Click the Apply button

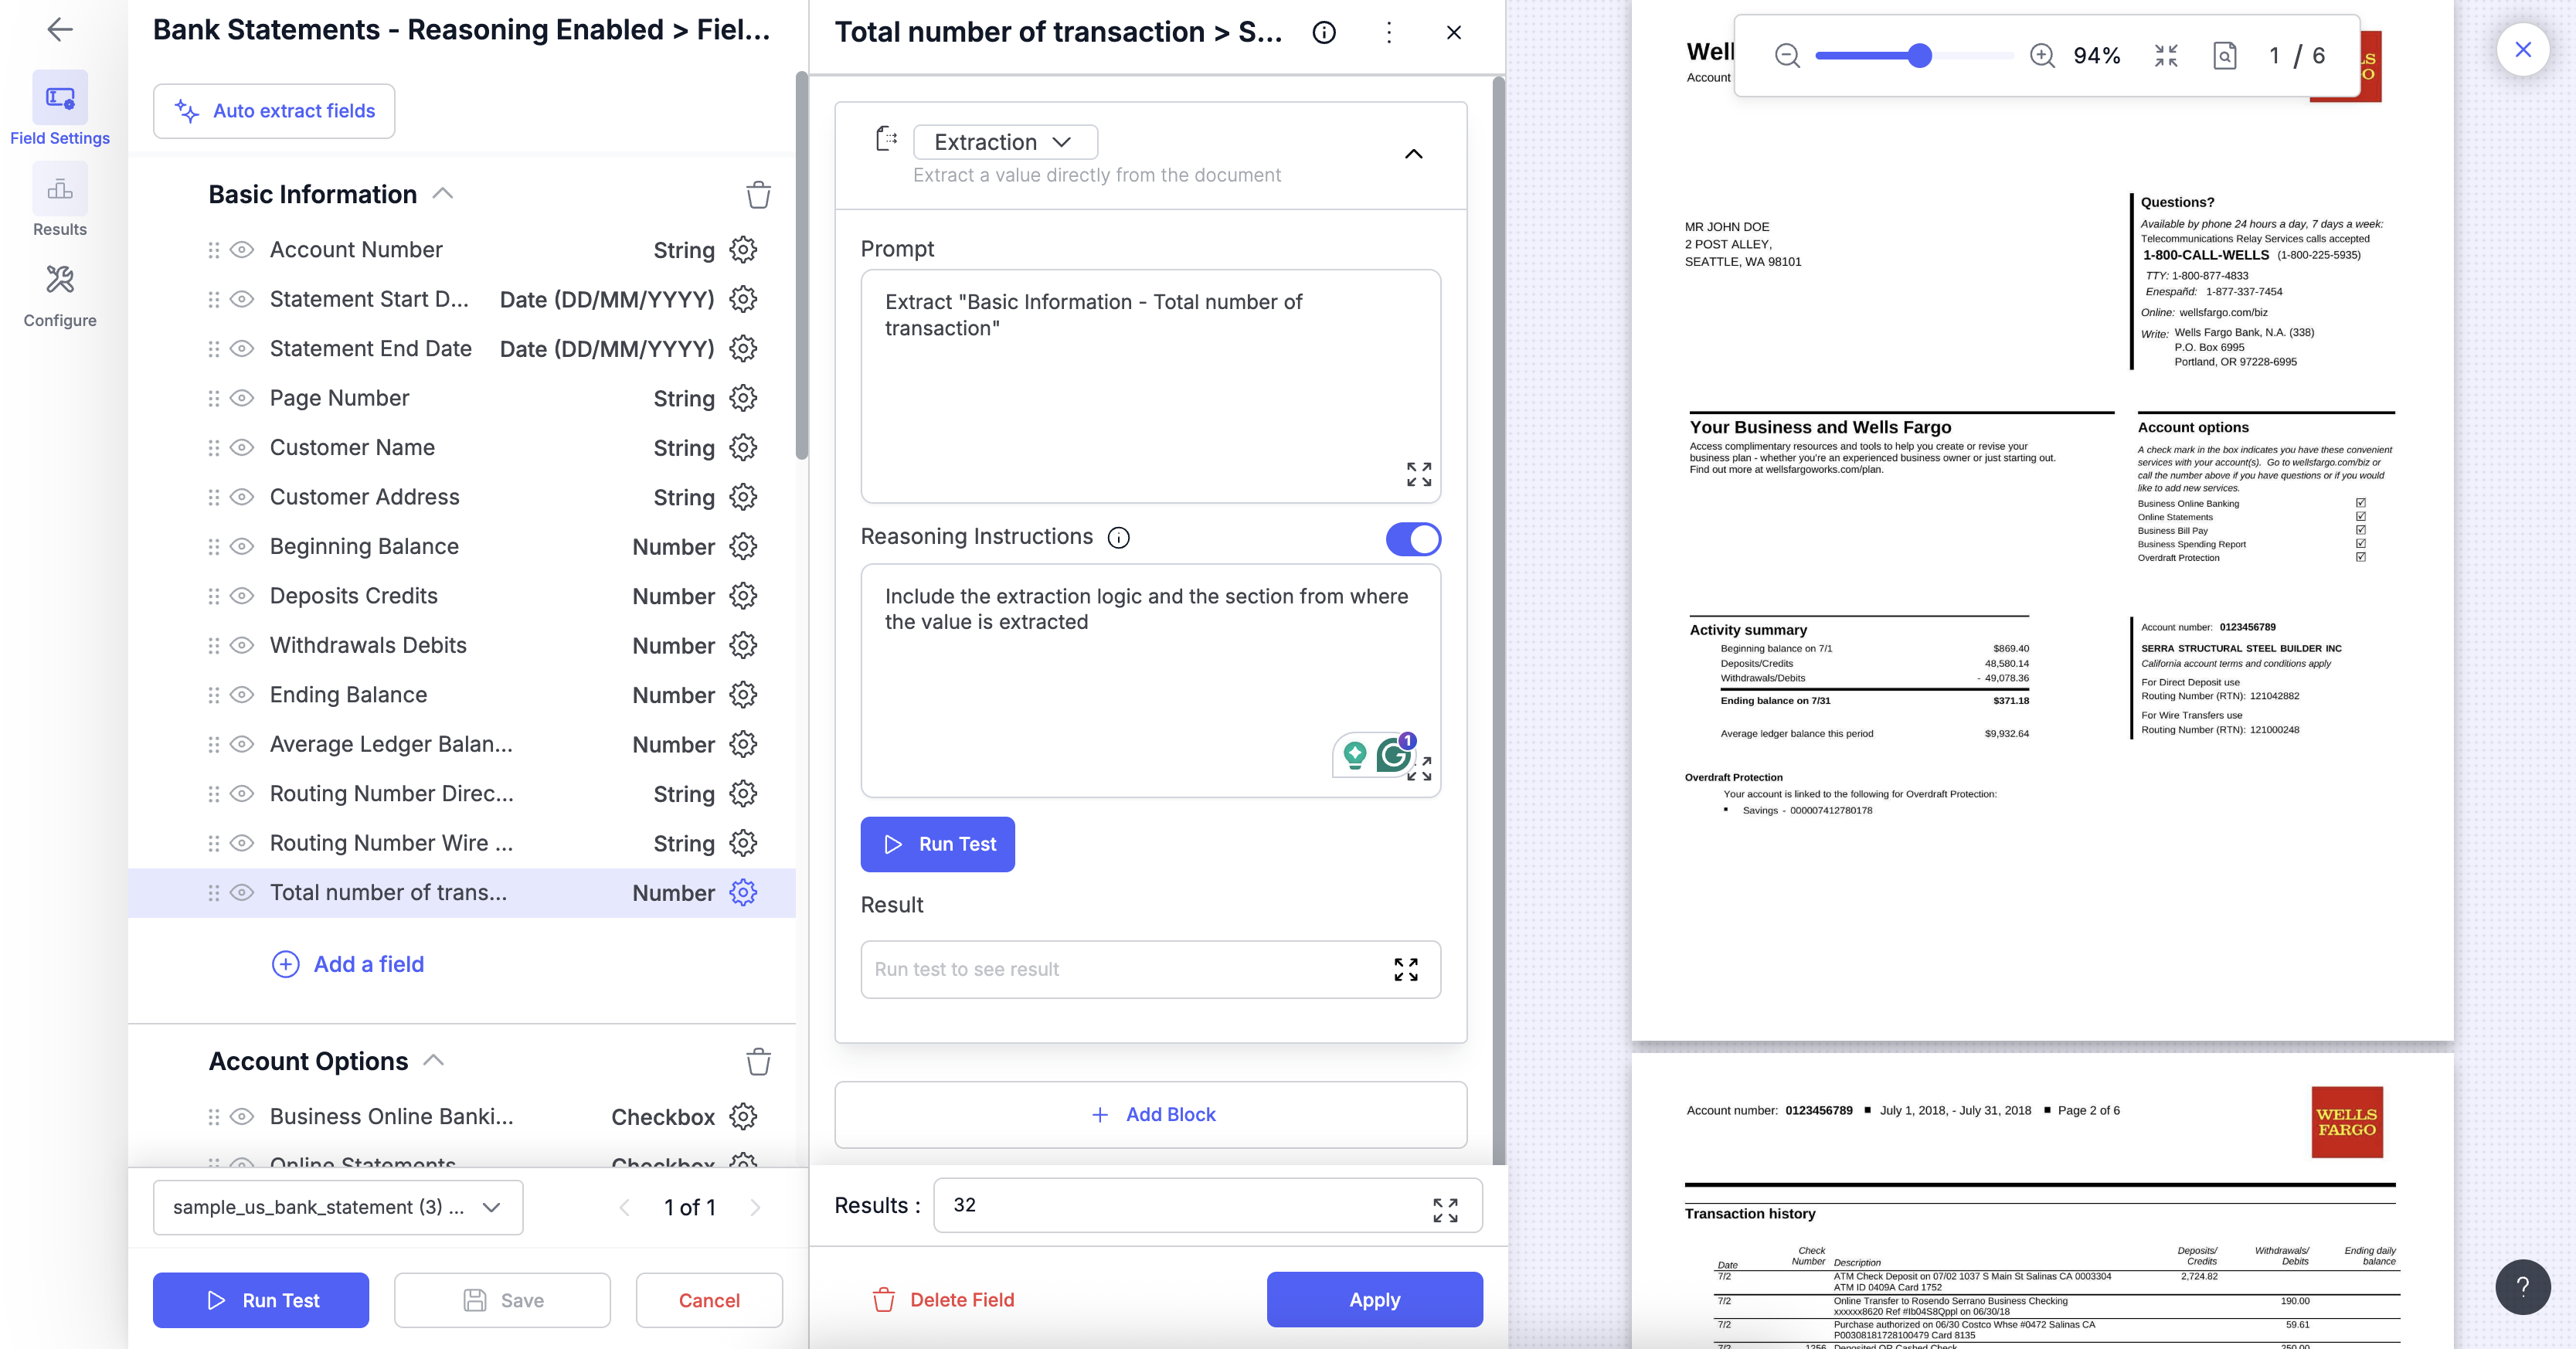point(1374,1299)
